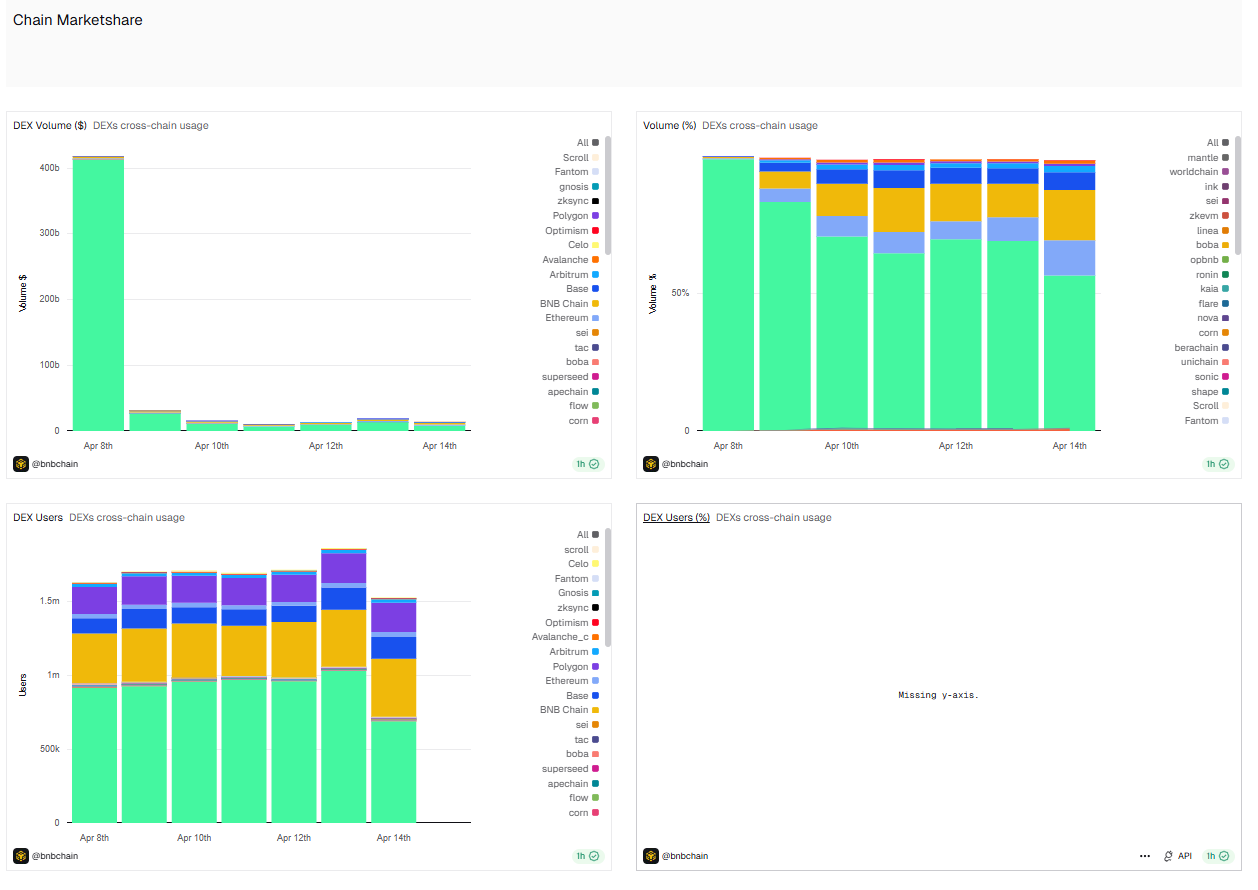Click the 1h refresh badge on DEX Users chart
The width and height of the screenshot is (1258, 890).
(x=587, y=856)
